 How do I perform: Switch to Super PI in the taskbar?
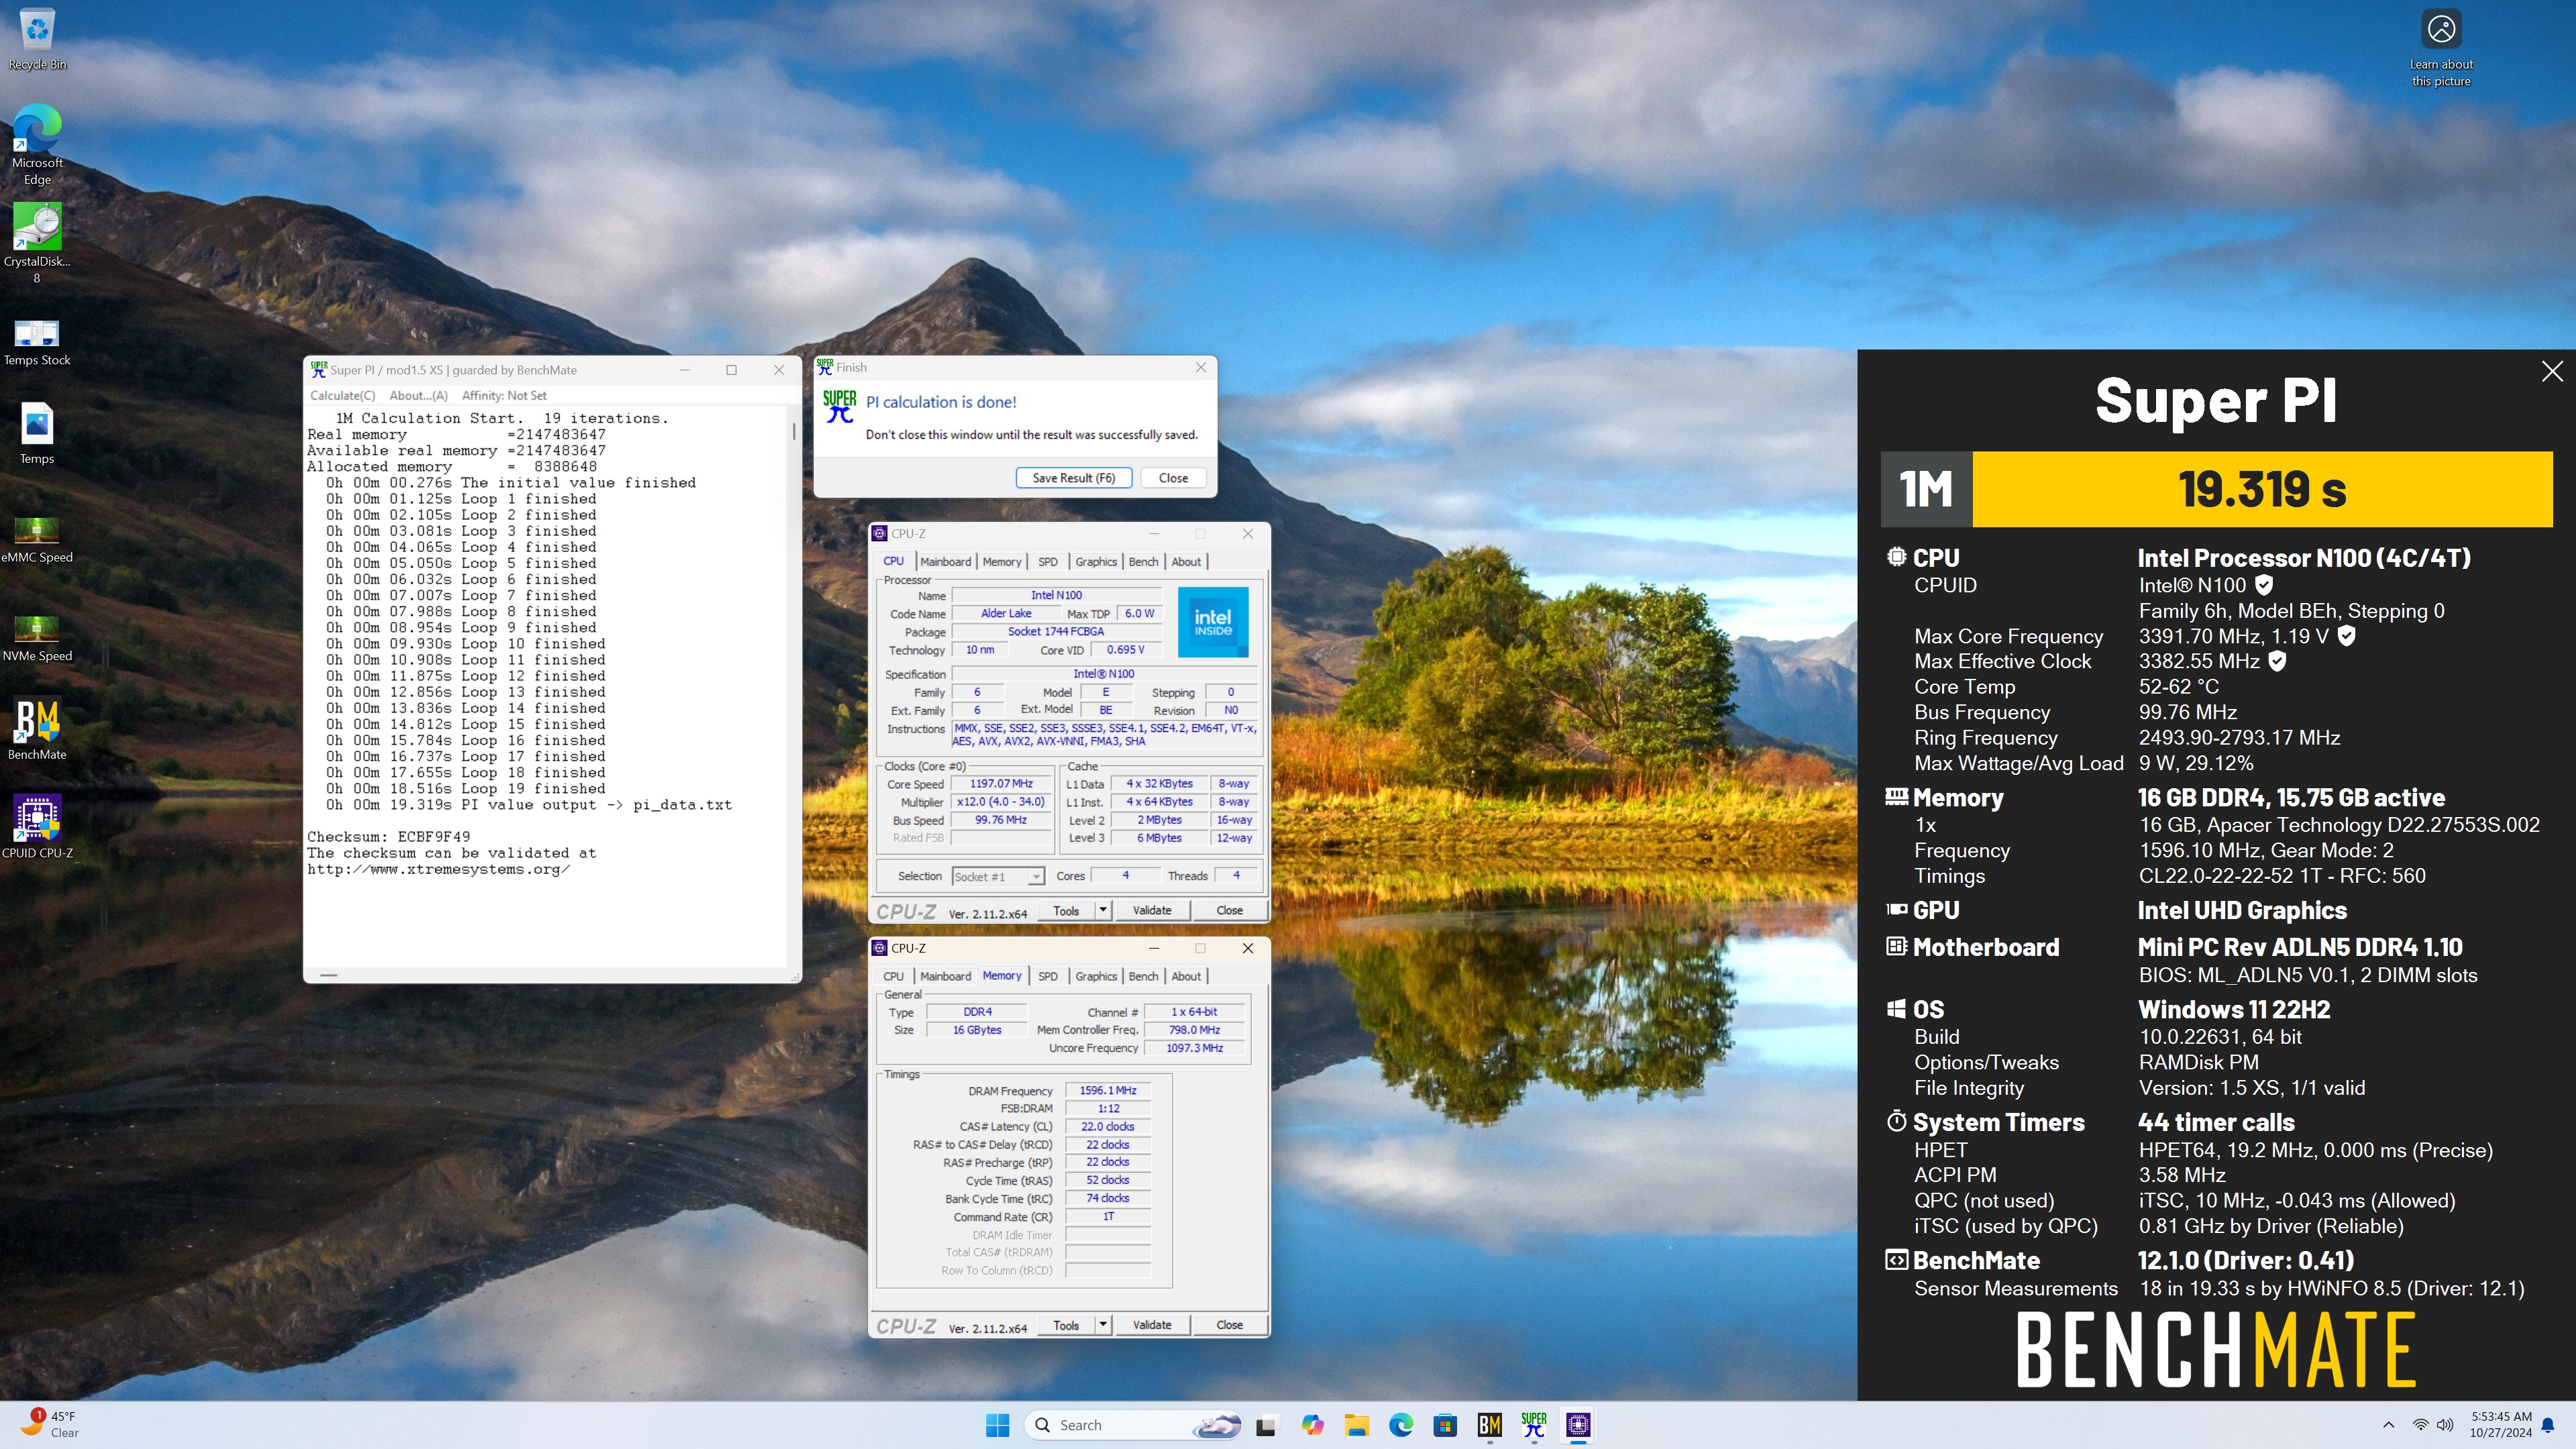click(x=1534, y=1425)
